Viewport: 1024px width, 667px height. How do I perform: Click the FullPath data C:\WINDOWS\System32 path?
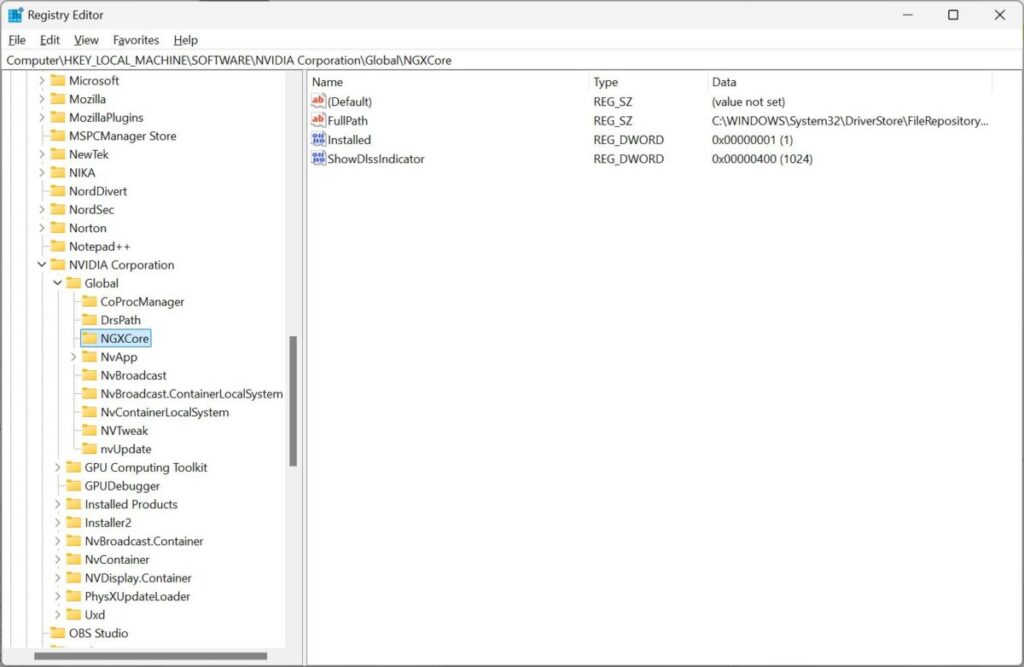850,121
